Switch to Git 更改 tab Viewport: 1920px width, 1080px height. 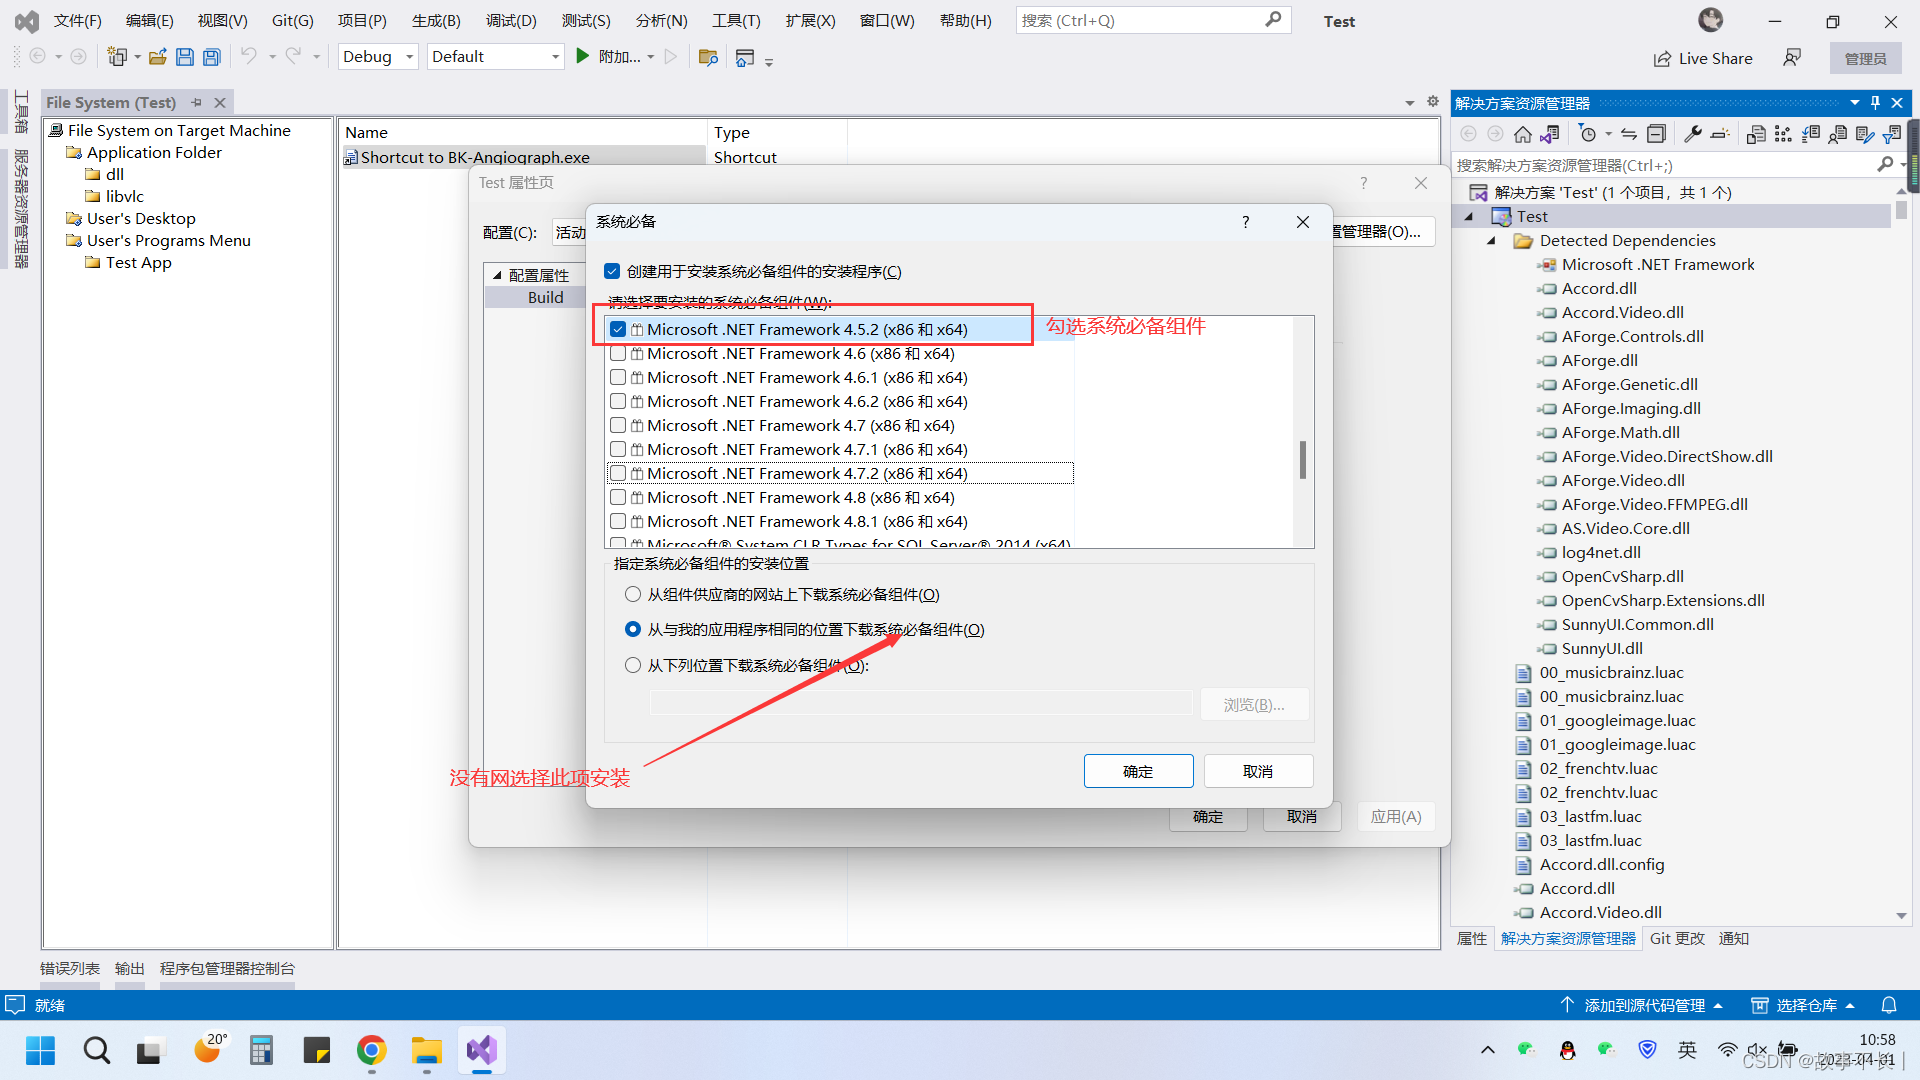1677,938
